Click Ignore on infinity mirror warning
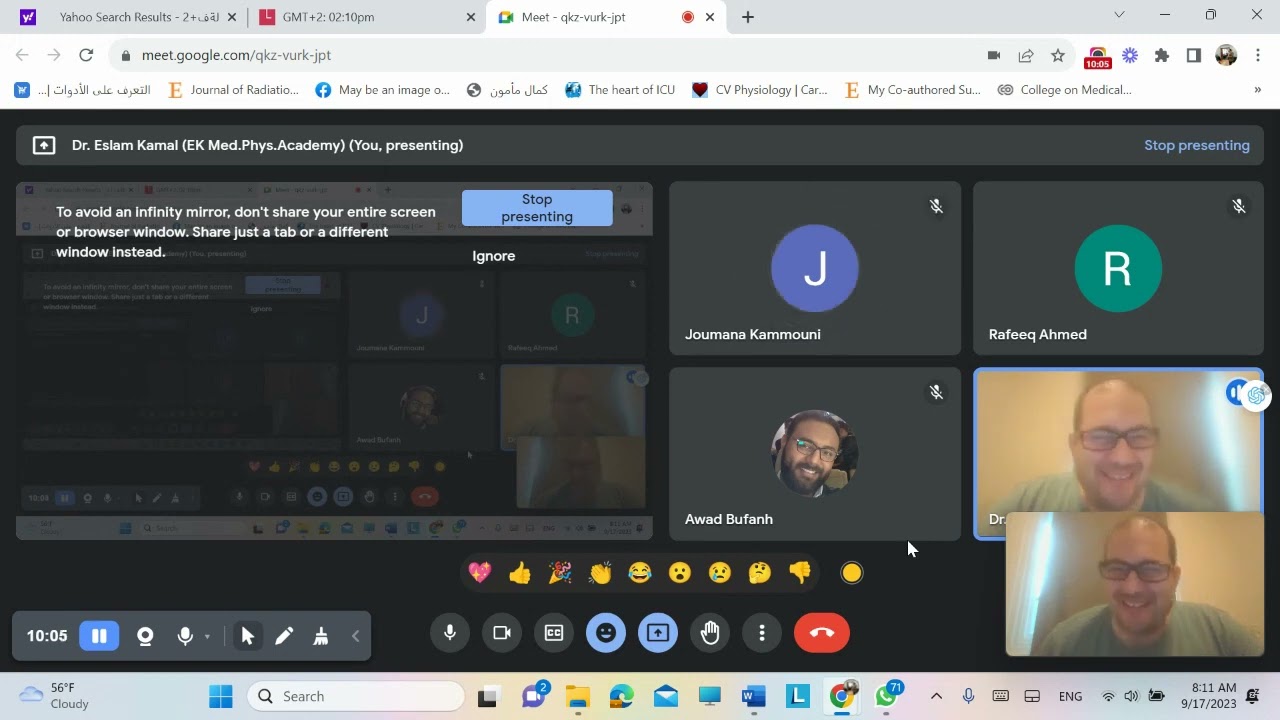Screen dimensions: 1280x720 pos(494,256)
